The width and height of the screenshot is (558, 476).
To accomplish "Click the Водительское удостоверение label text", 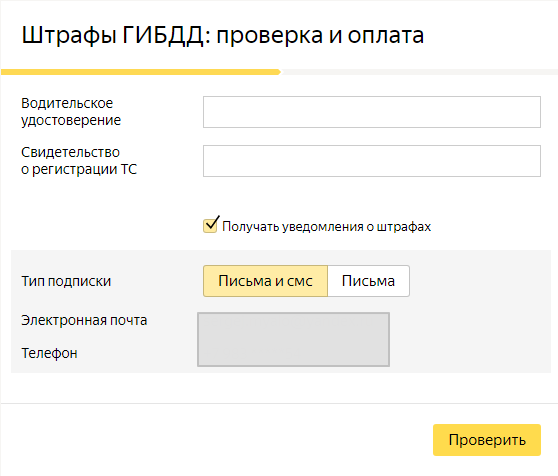I will 71,112.
